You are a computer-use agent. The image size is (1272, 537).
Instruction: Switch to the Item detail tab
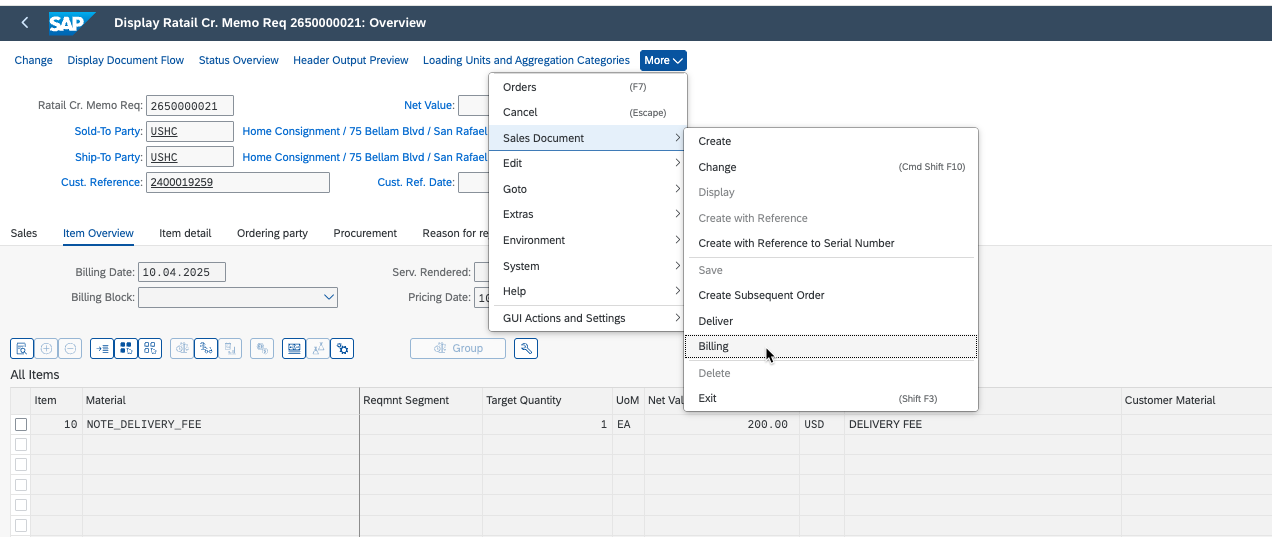click(185, 233)
